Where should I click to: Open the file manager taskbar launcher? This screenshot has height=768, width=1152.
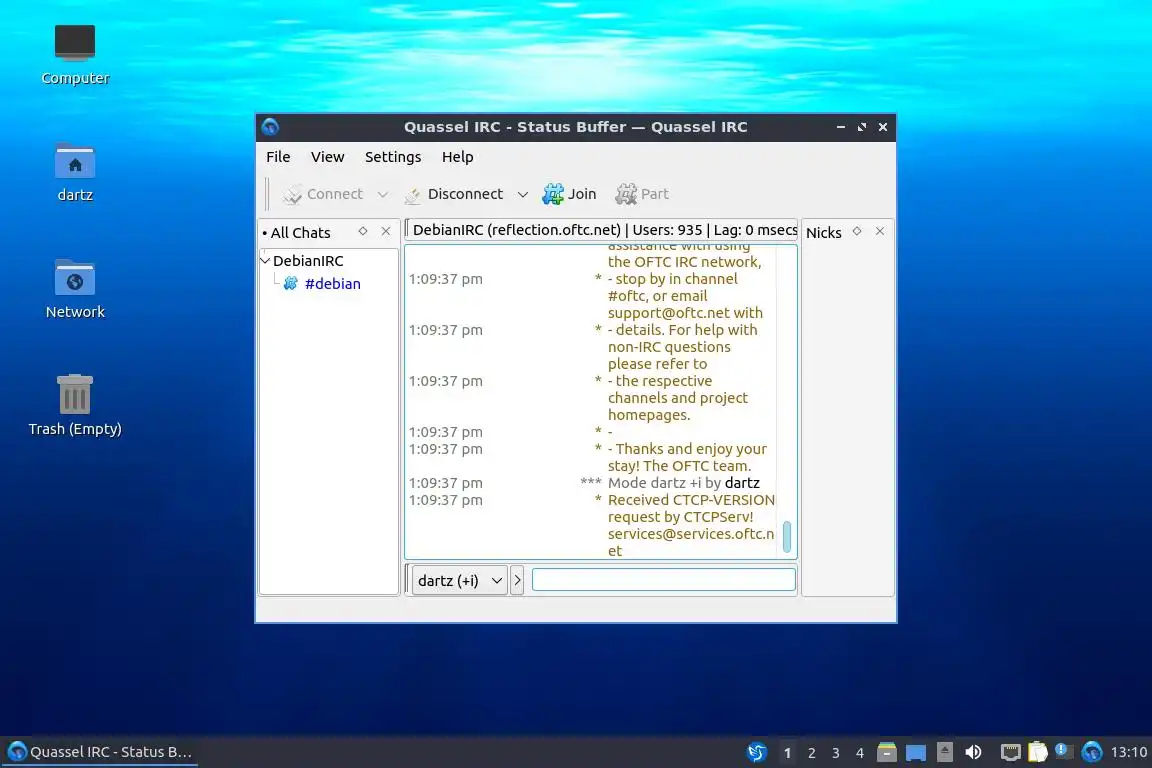click(887, 752)
